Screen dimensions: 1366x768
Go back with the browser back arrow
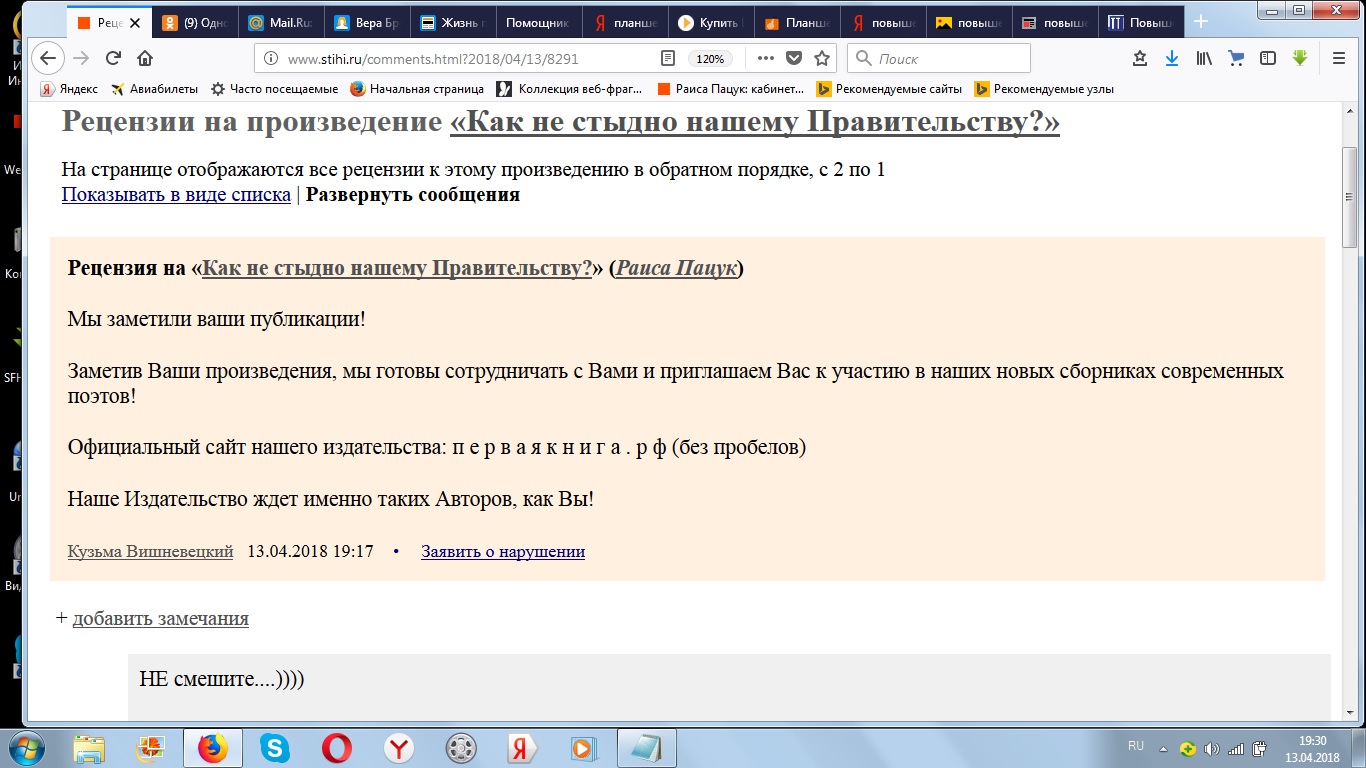47,58
